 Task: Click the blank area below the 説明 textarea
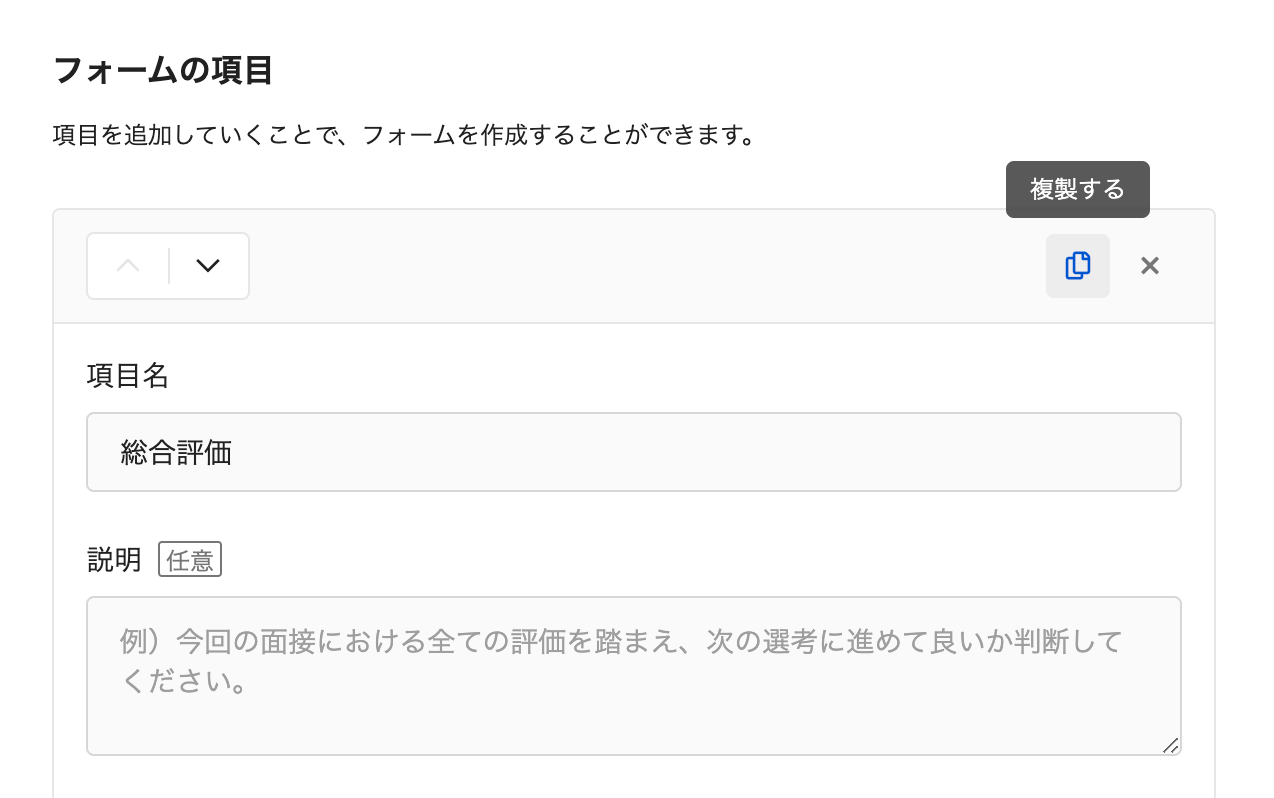tap(634, 778)
